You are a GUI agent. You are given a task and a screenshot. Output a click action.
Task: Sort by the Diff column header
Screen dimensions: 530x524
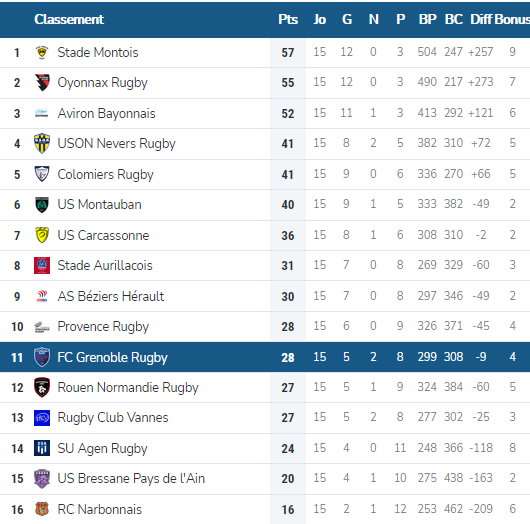tap(481, 19)
